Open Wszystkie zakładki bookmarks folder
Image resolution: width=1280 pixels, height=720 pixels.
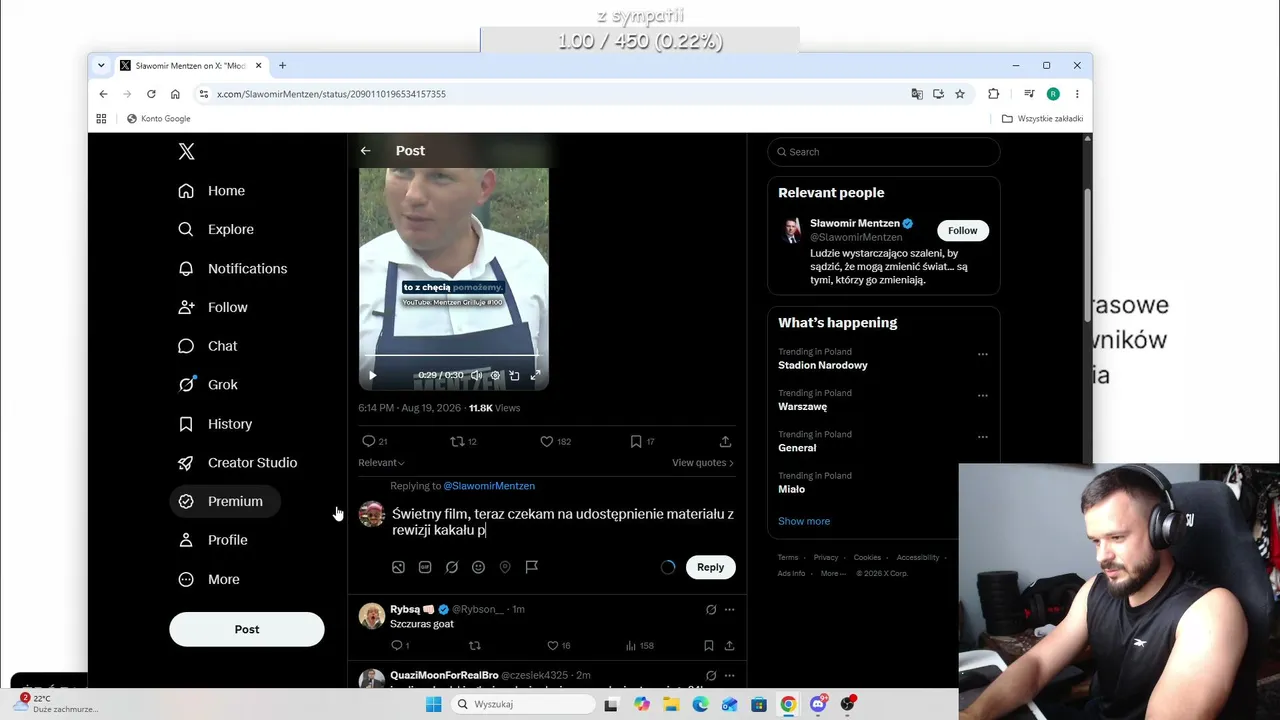coord(1042,119)
